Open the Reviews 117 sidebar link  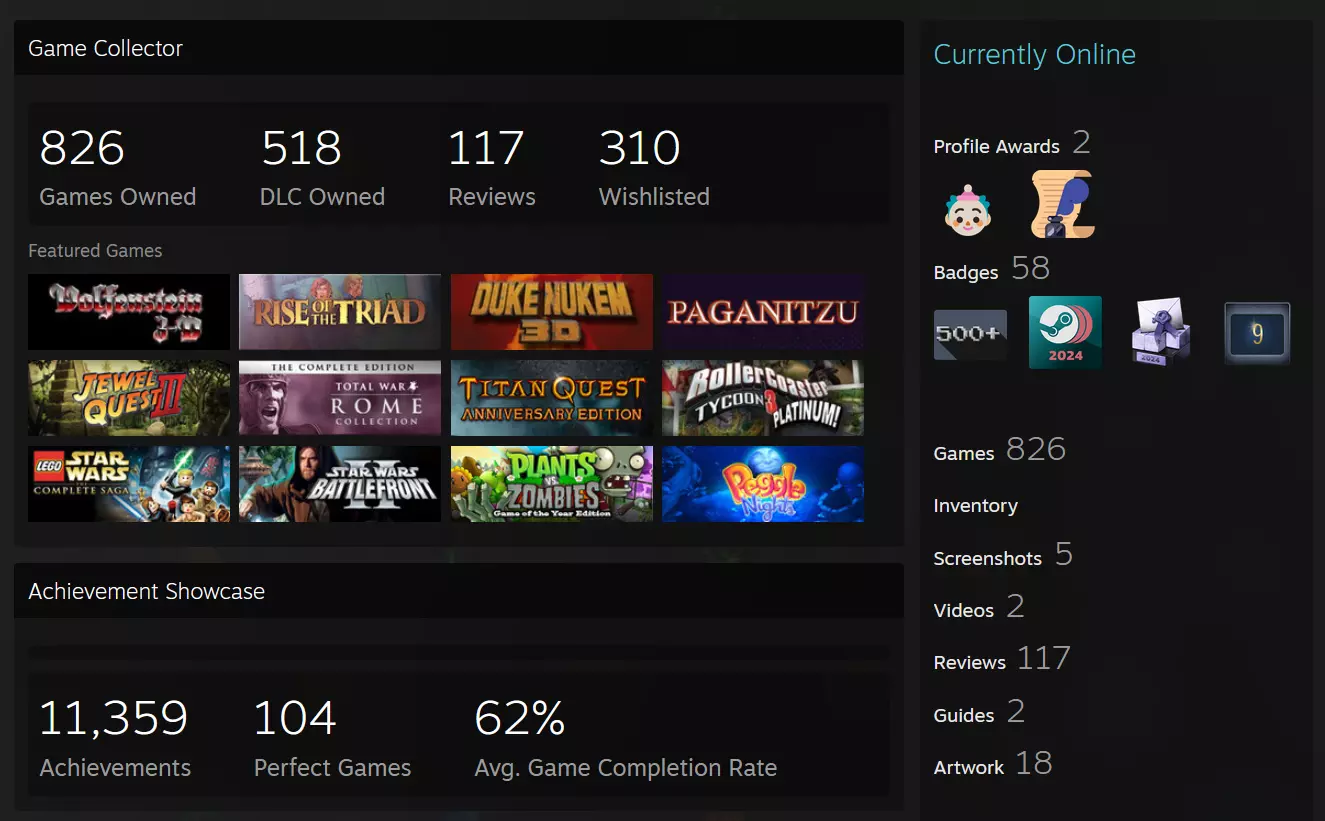tap(1002, 660)
